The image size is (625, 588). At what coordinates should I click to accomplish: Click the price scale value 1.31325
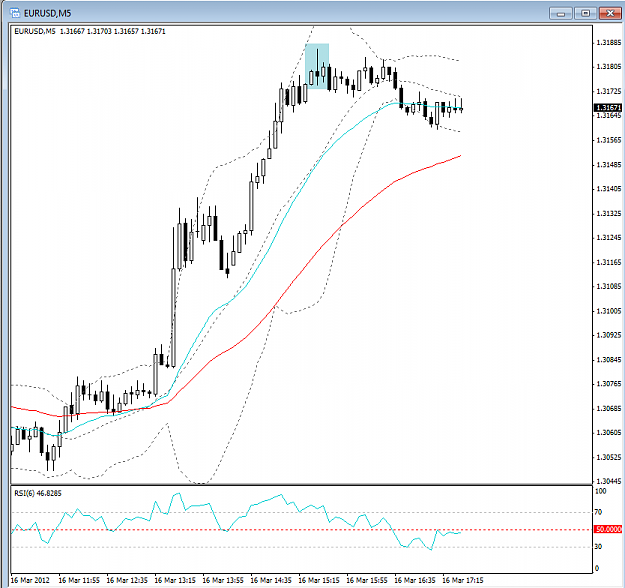coord(609,213)
